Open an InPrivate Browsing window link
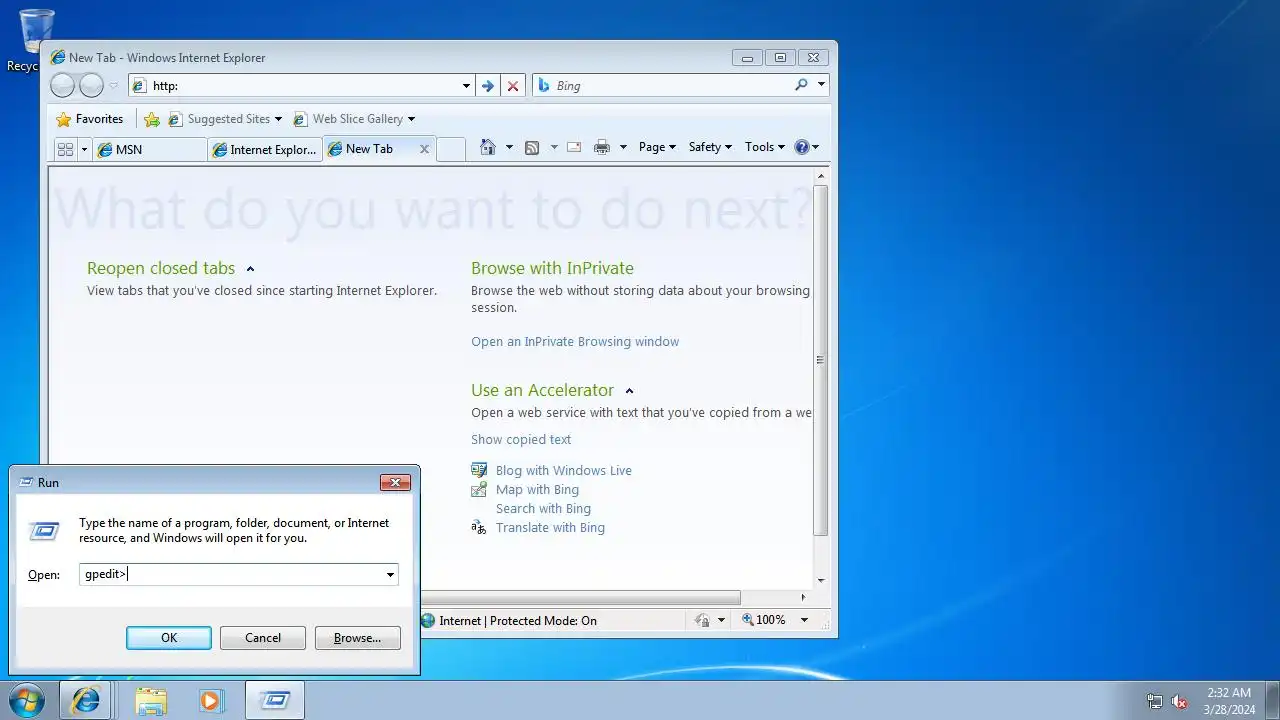 [575, 342]
